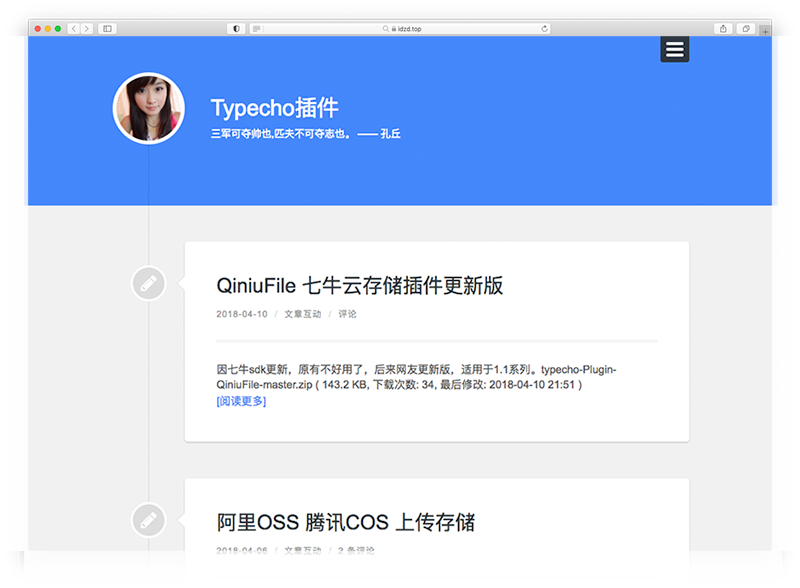Click the profile avatar photo

pos(148,108)
